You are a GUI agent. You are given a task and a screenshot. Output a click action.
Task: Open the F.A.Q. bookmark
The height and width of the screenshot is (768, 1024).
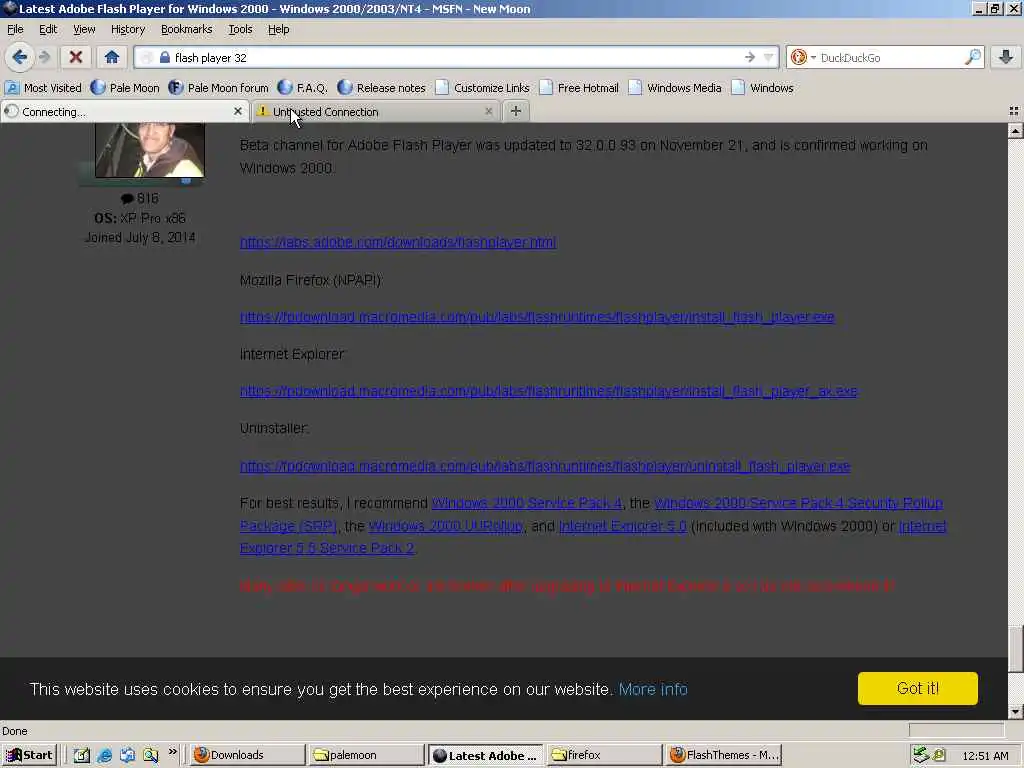(x=302, y=88)
